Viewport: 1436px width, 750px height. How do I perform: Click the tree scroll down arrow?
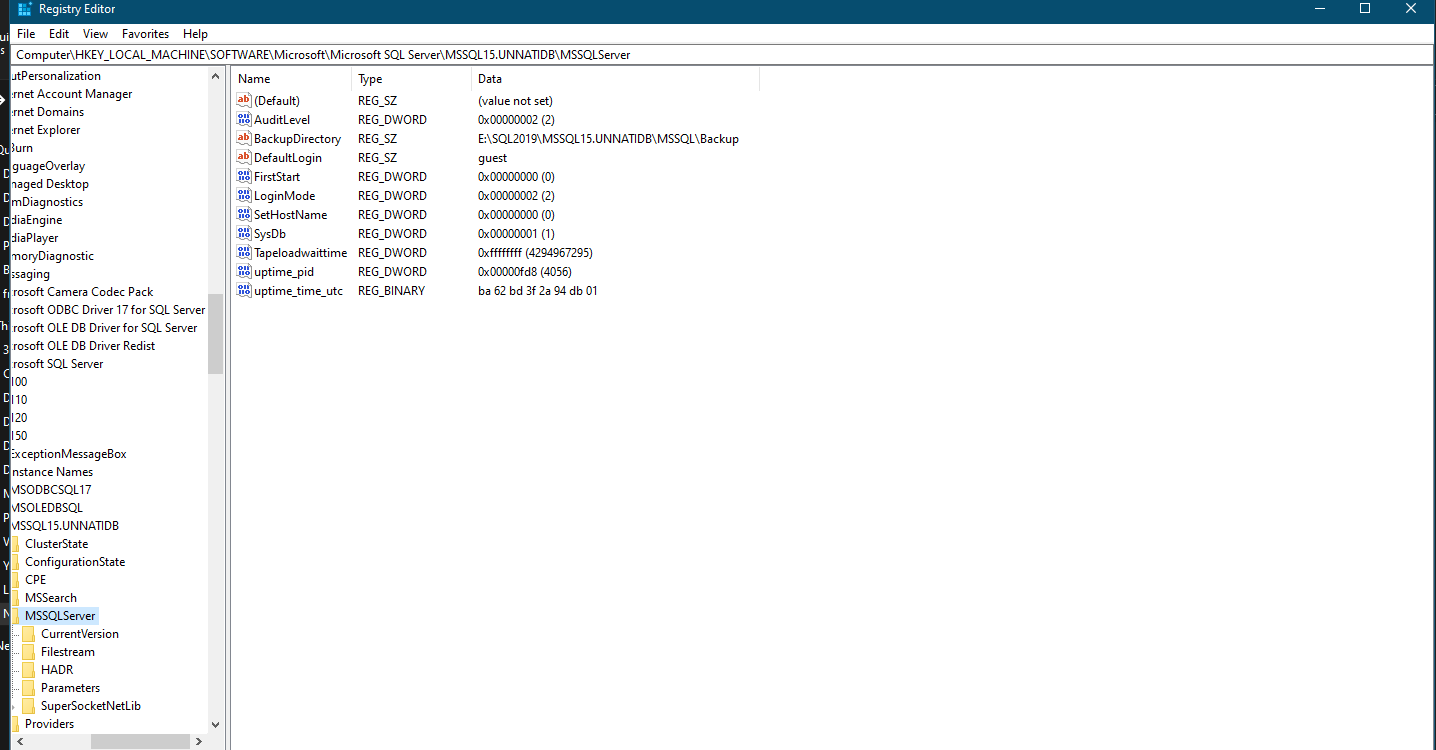[x=215, y=725]
